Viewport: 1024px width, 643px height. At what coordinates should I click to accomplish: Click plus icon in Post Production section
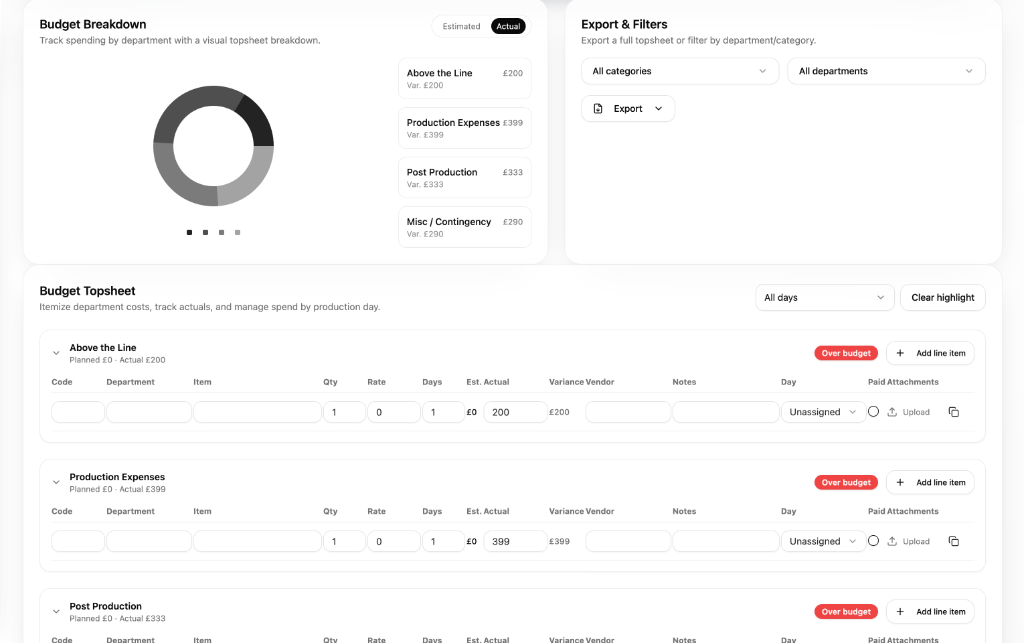900,612
